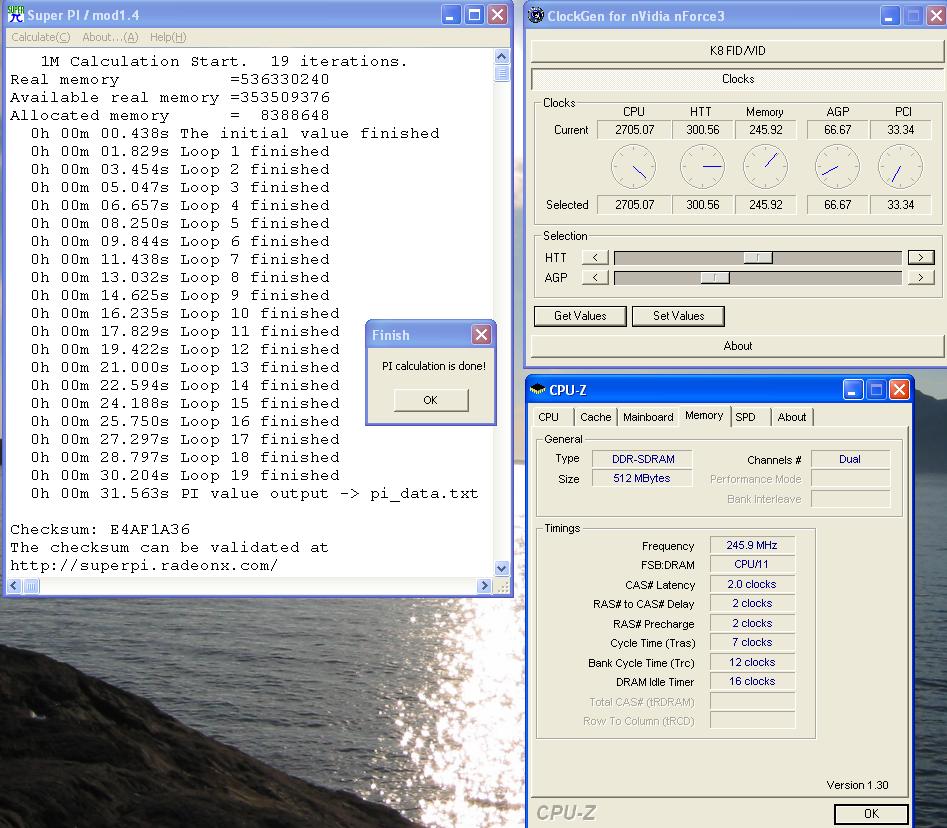Click the Dual channels field
The width and height of the screenshot is (947, 828).
click(x=850, y=459)
